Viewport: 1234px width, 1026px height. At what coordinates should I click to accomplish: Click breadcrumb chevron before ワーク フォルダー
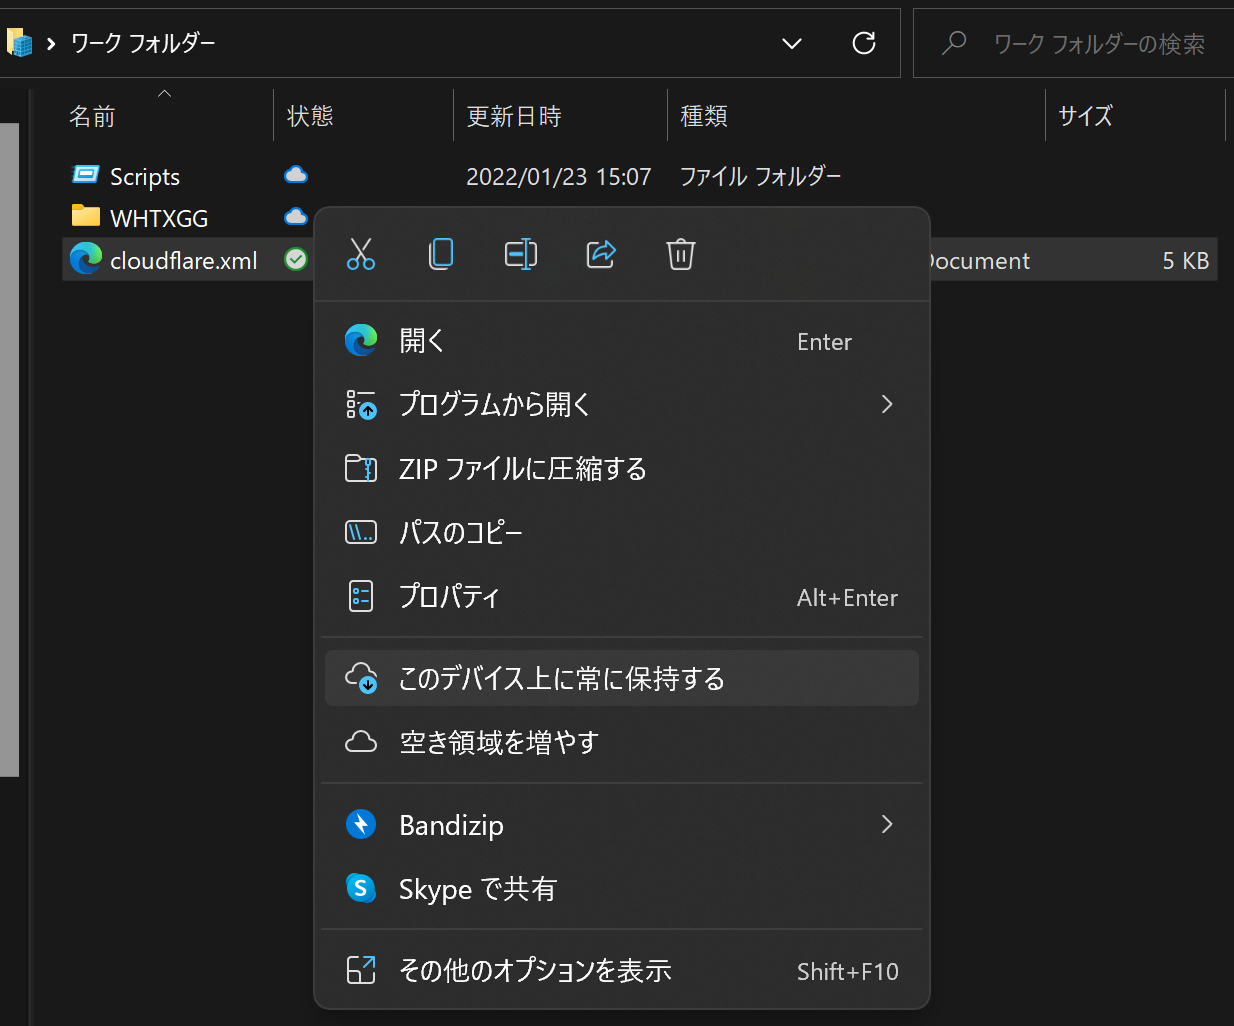51,43
